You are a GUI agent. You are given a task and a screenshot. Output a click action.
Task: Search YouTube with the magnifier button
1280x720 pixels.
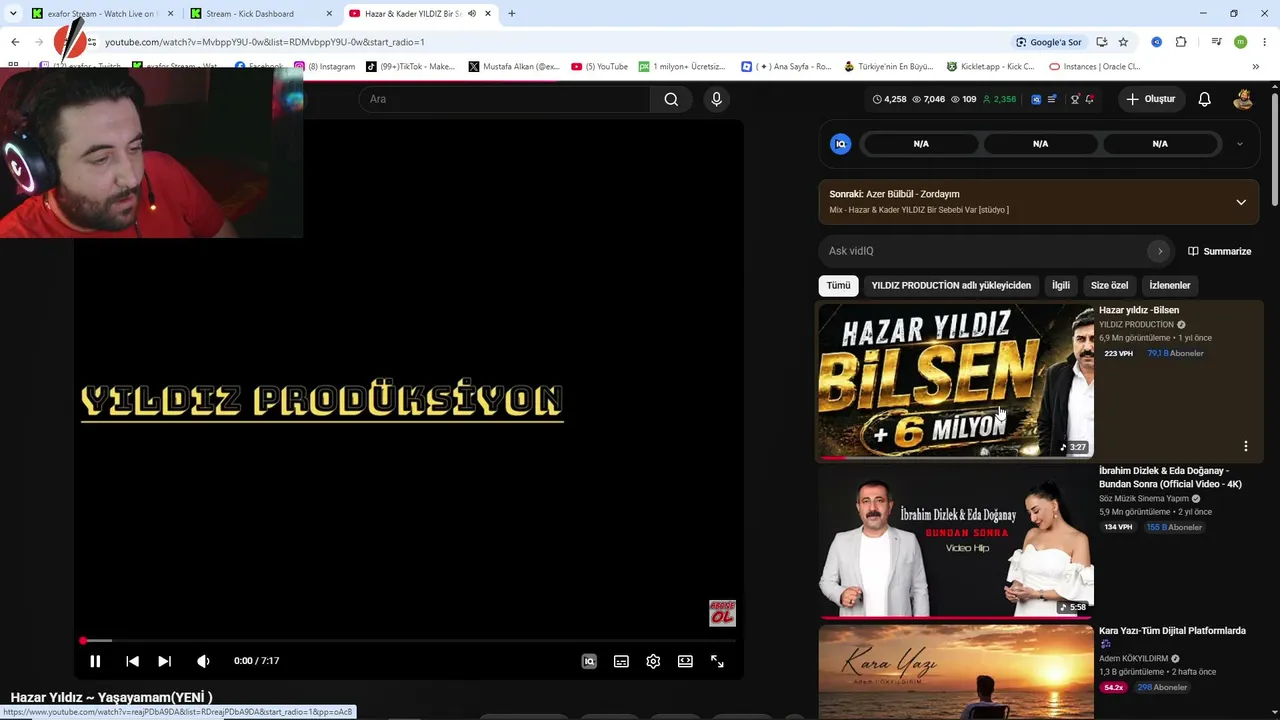pyautogui.click(x=671, y=99)
